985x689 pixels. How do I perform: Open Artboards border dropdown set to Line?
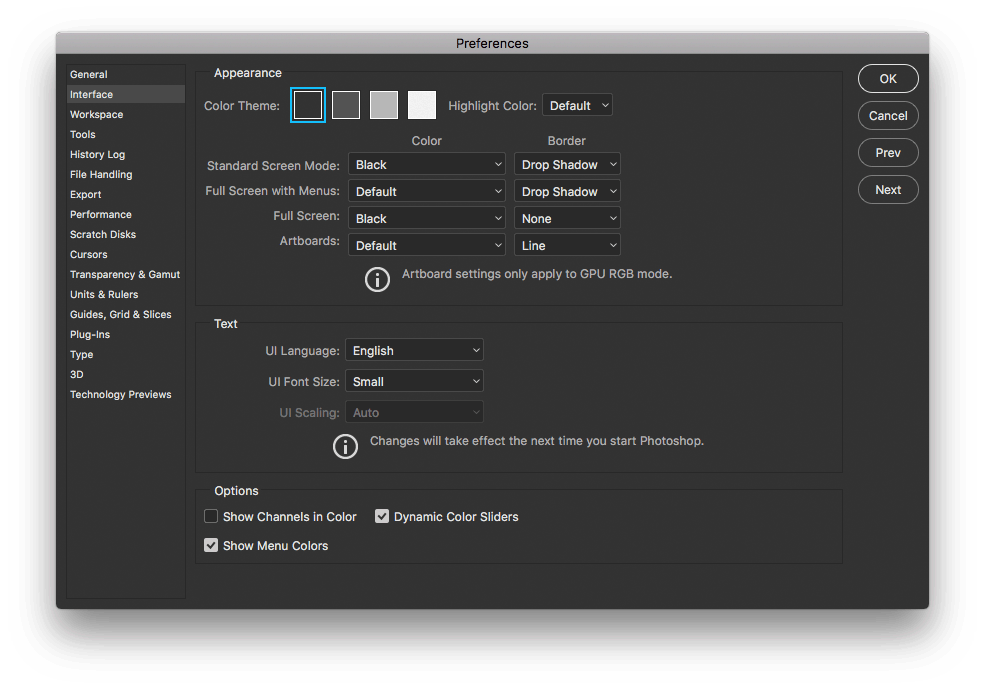(567, 246)
